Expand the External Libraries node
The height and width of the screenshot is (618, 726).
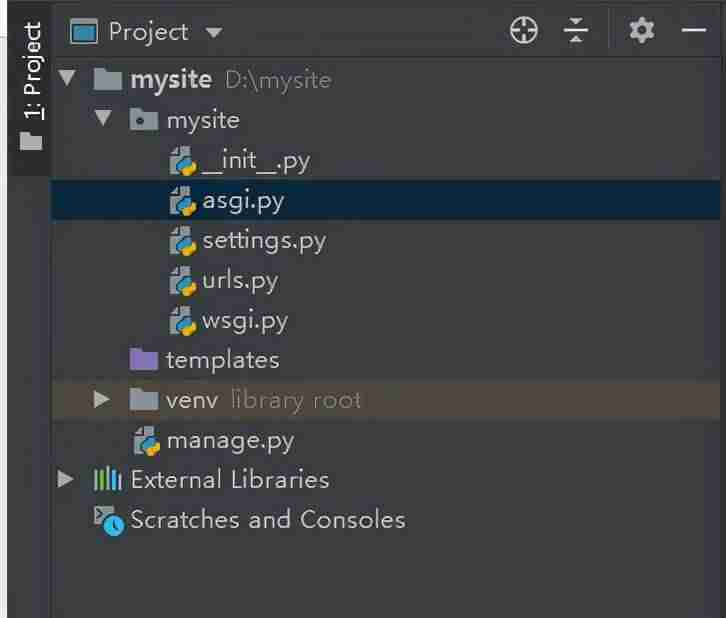pyautogui.click(x=65, y=479)
